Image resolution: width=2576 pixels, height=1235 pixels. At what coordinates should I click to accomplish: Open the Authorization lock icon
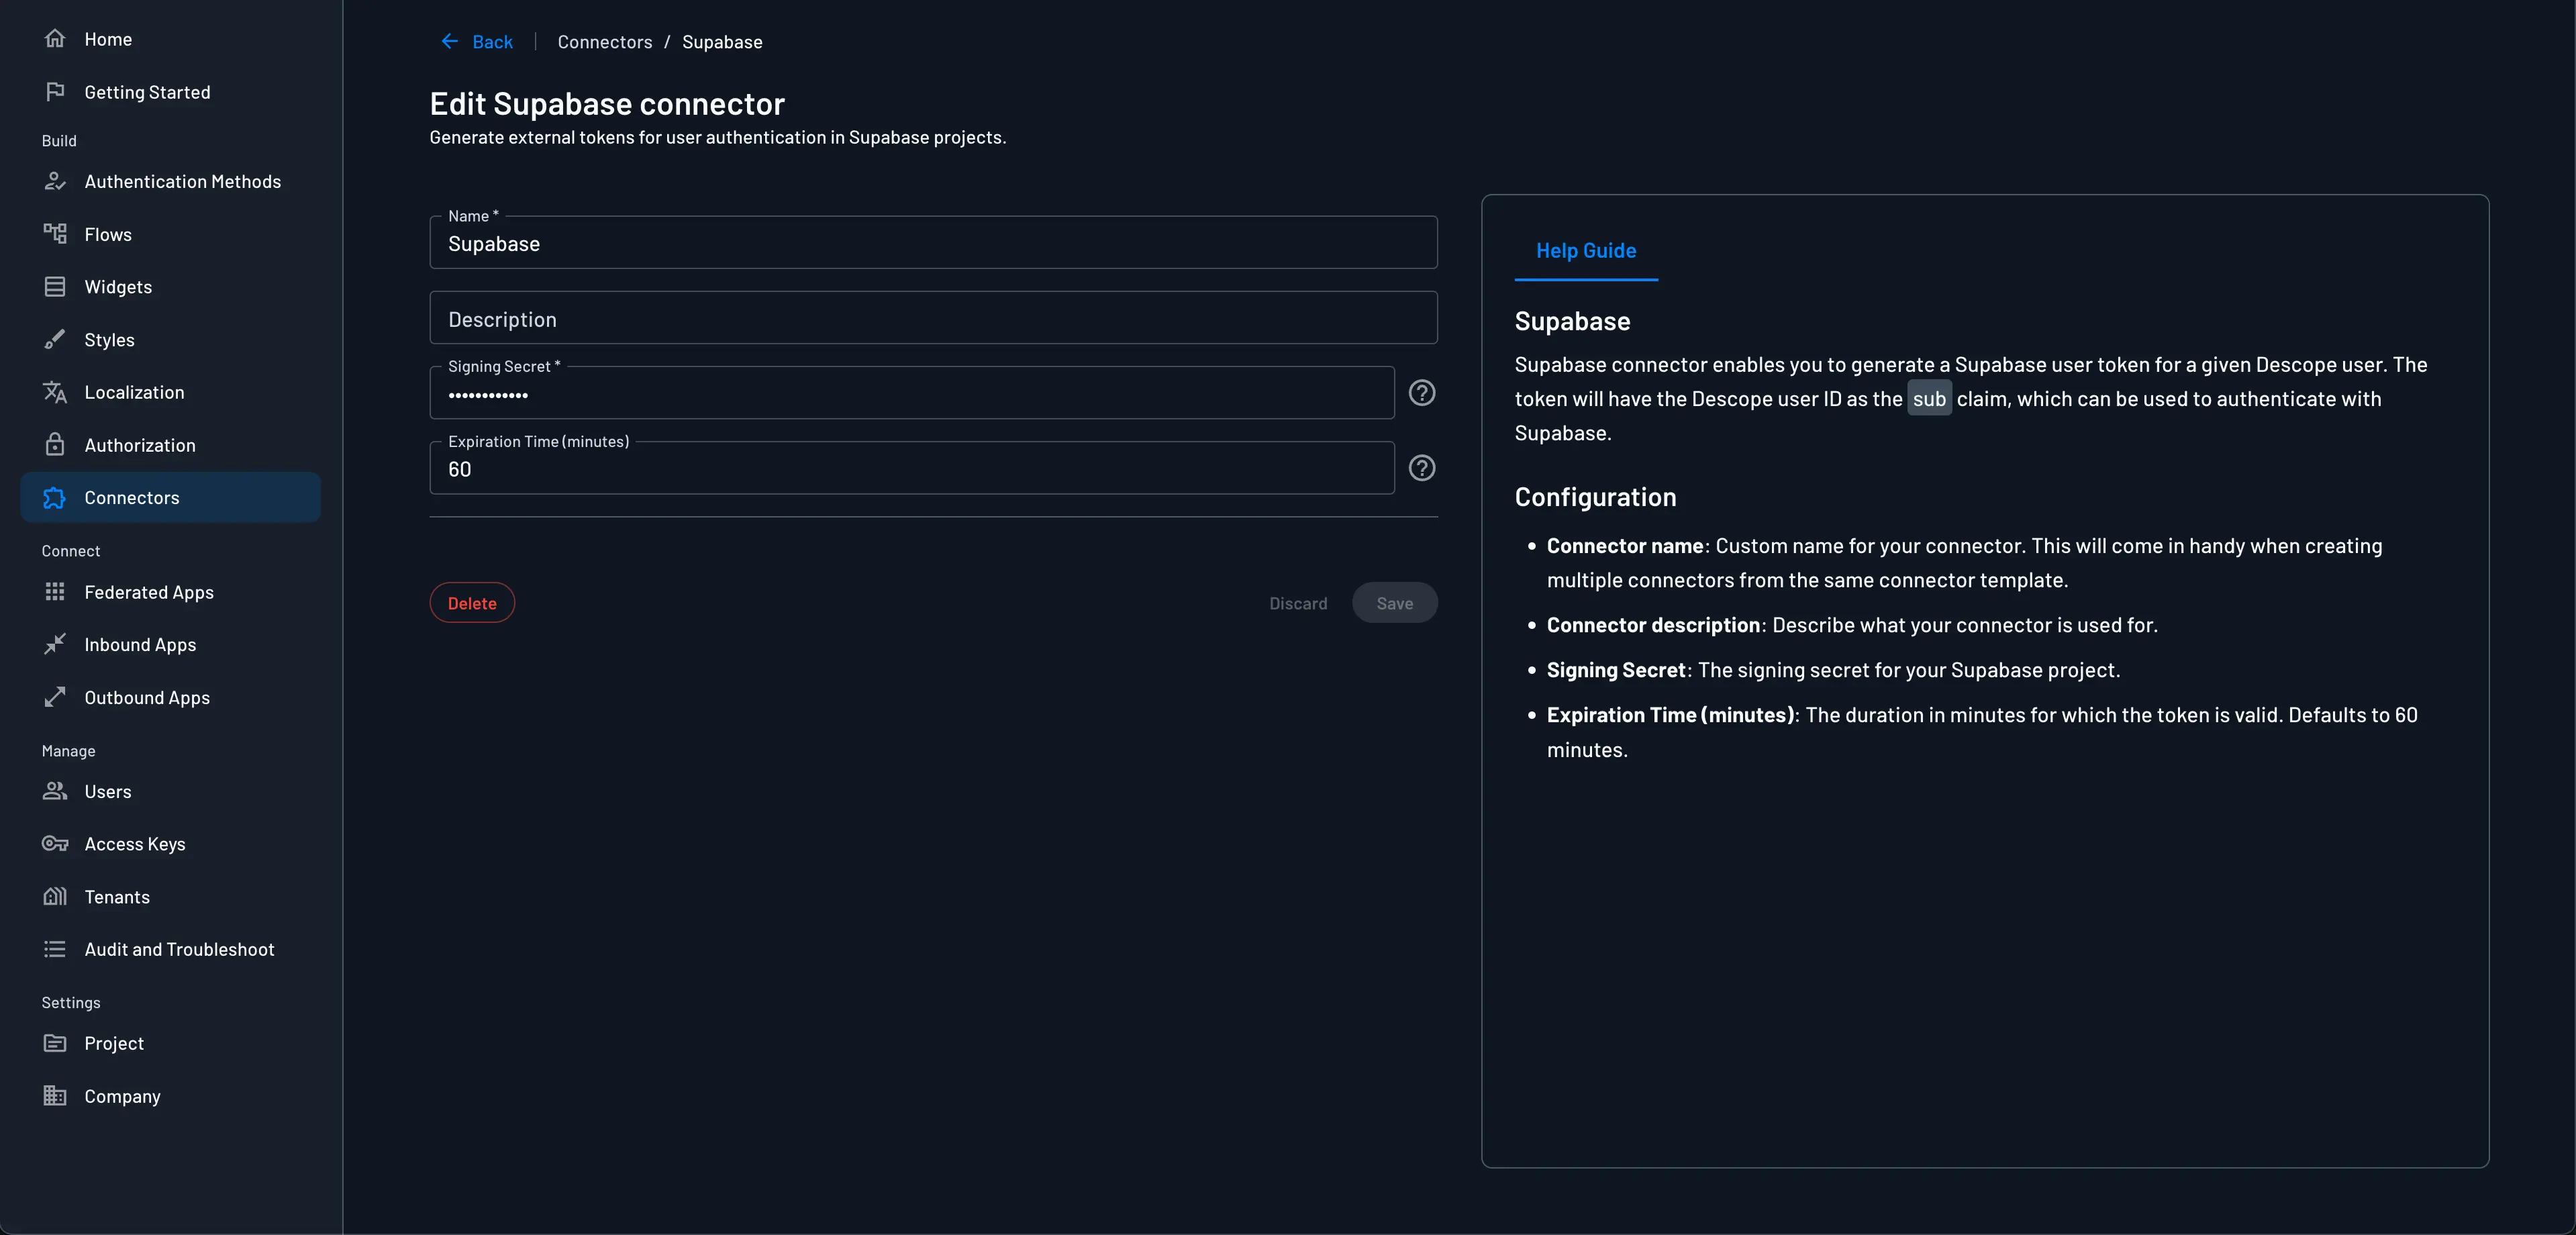(56, 444)
